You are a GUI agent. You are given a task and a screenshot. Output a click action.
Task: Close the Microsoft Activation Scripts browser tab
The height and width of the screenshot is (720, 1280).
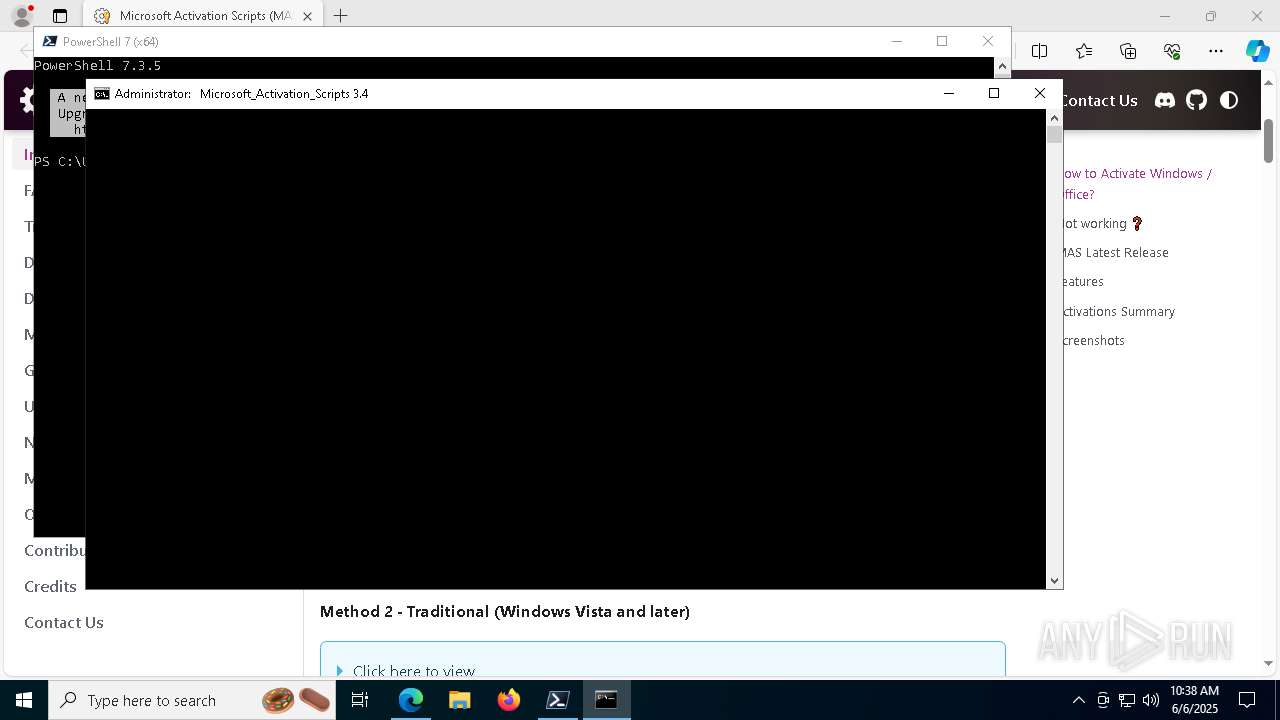pos(307,16)
